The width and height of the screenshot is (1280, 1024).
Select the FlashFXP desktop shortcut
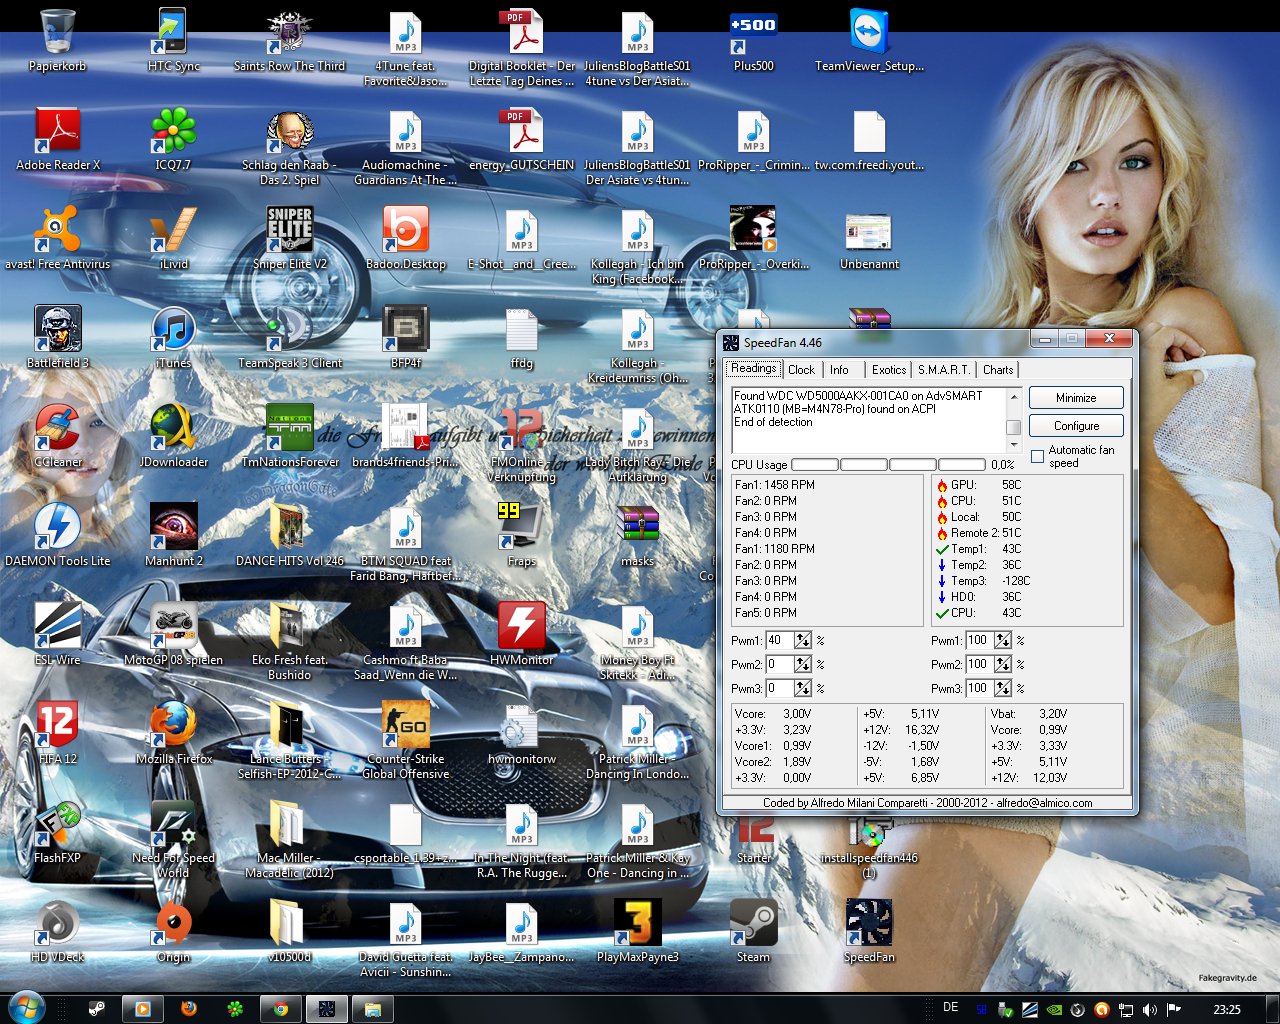(57, 833)
